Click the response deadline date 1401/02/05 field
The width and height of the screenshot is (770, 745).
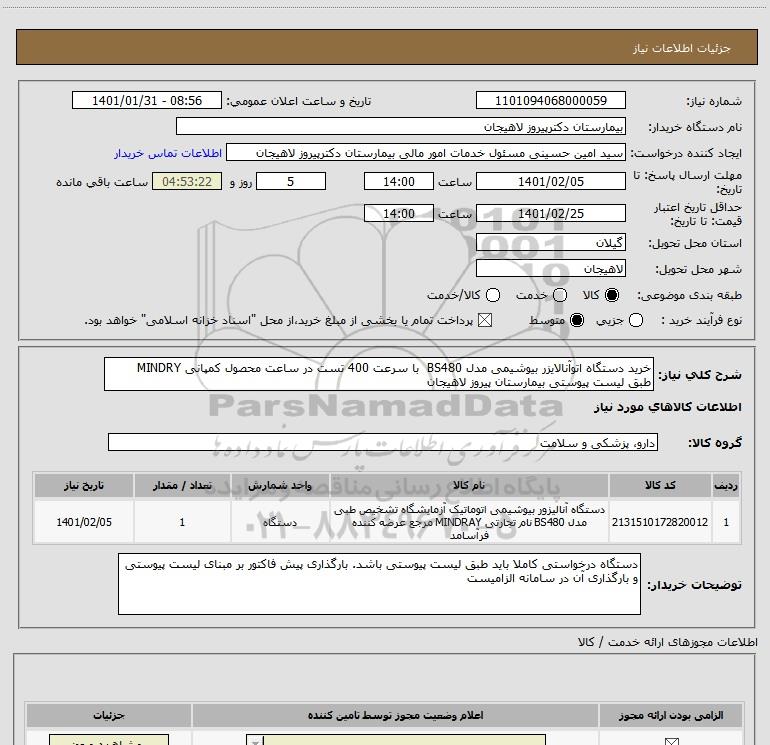550,181
